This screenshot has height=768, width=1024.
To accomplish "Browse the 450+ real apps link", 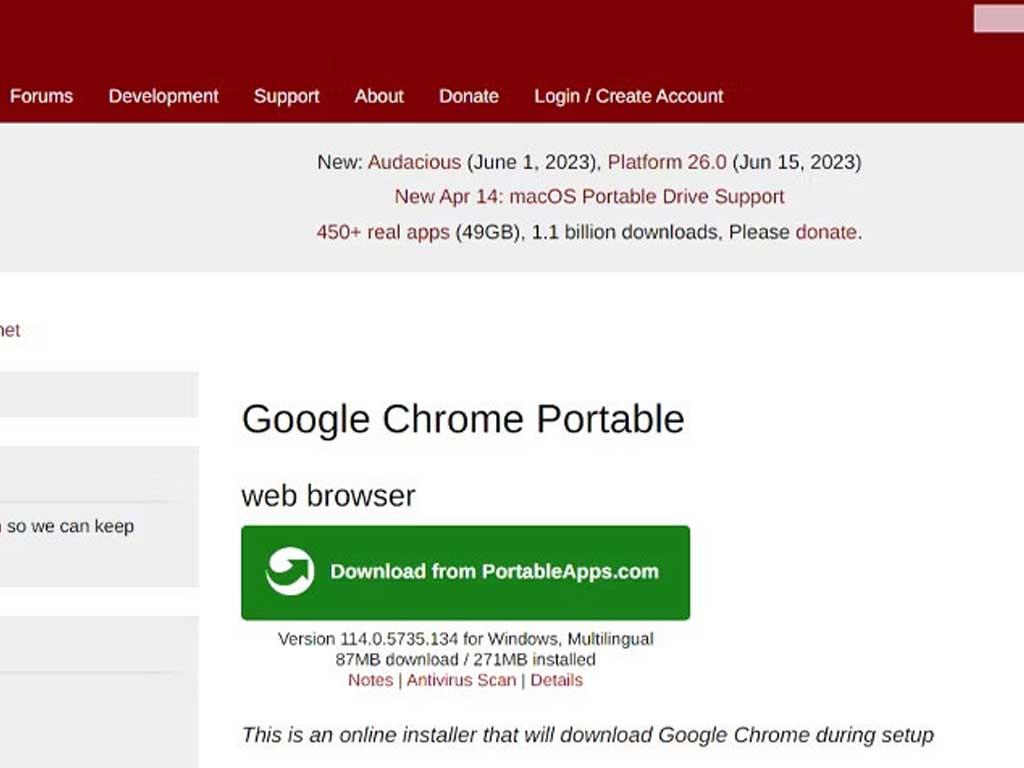I will click(x=382, y=232).
